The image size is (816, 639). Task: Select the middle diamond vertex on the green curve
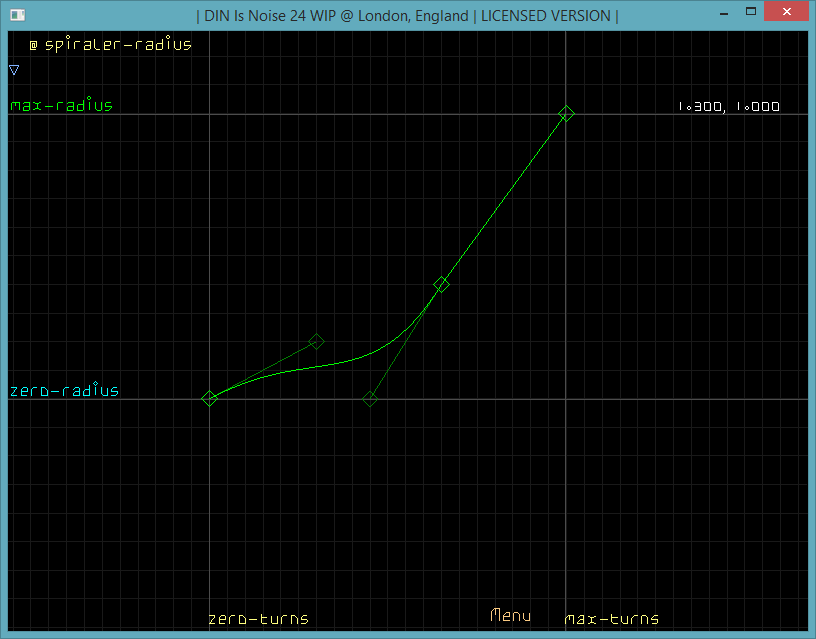pos(441,285)
